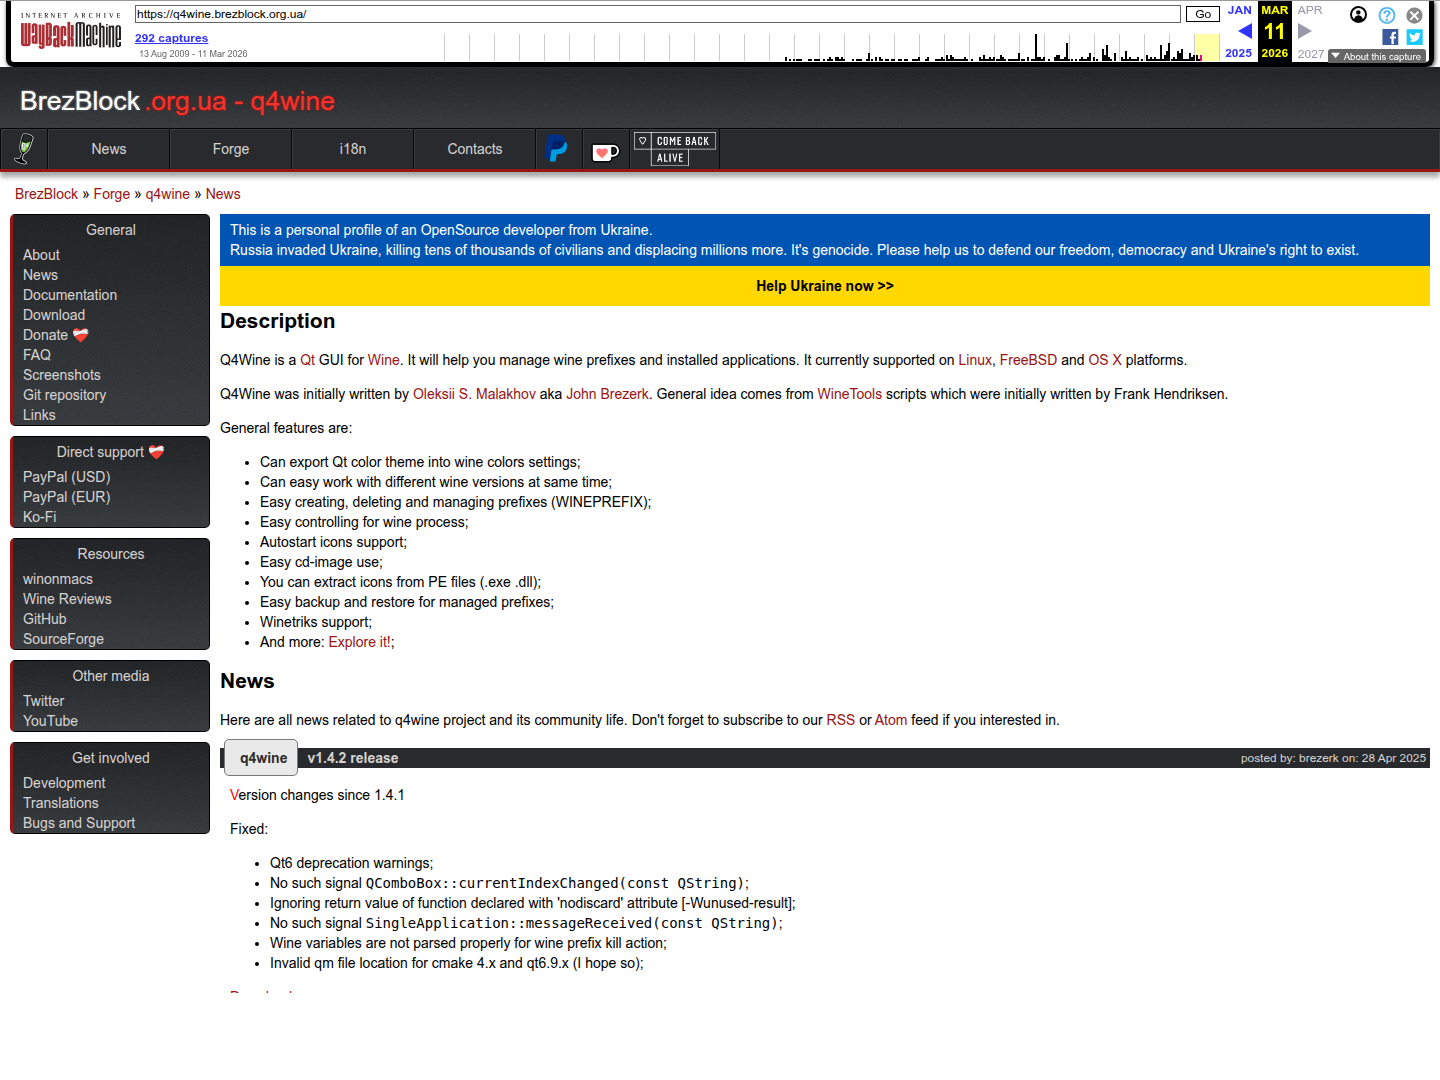Open the Forge navigation tab
Screen dimensions: 1440x1080
pyautogui.click(x=231, y=149)
